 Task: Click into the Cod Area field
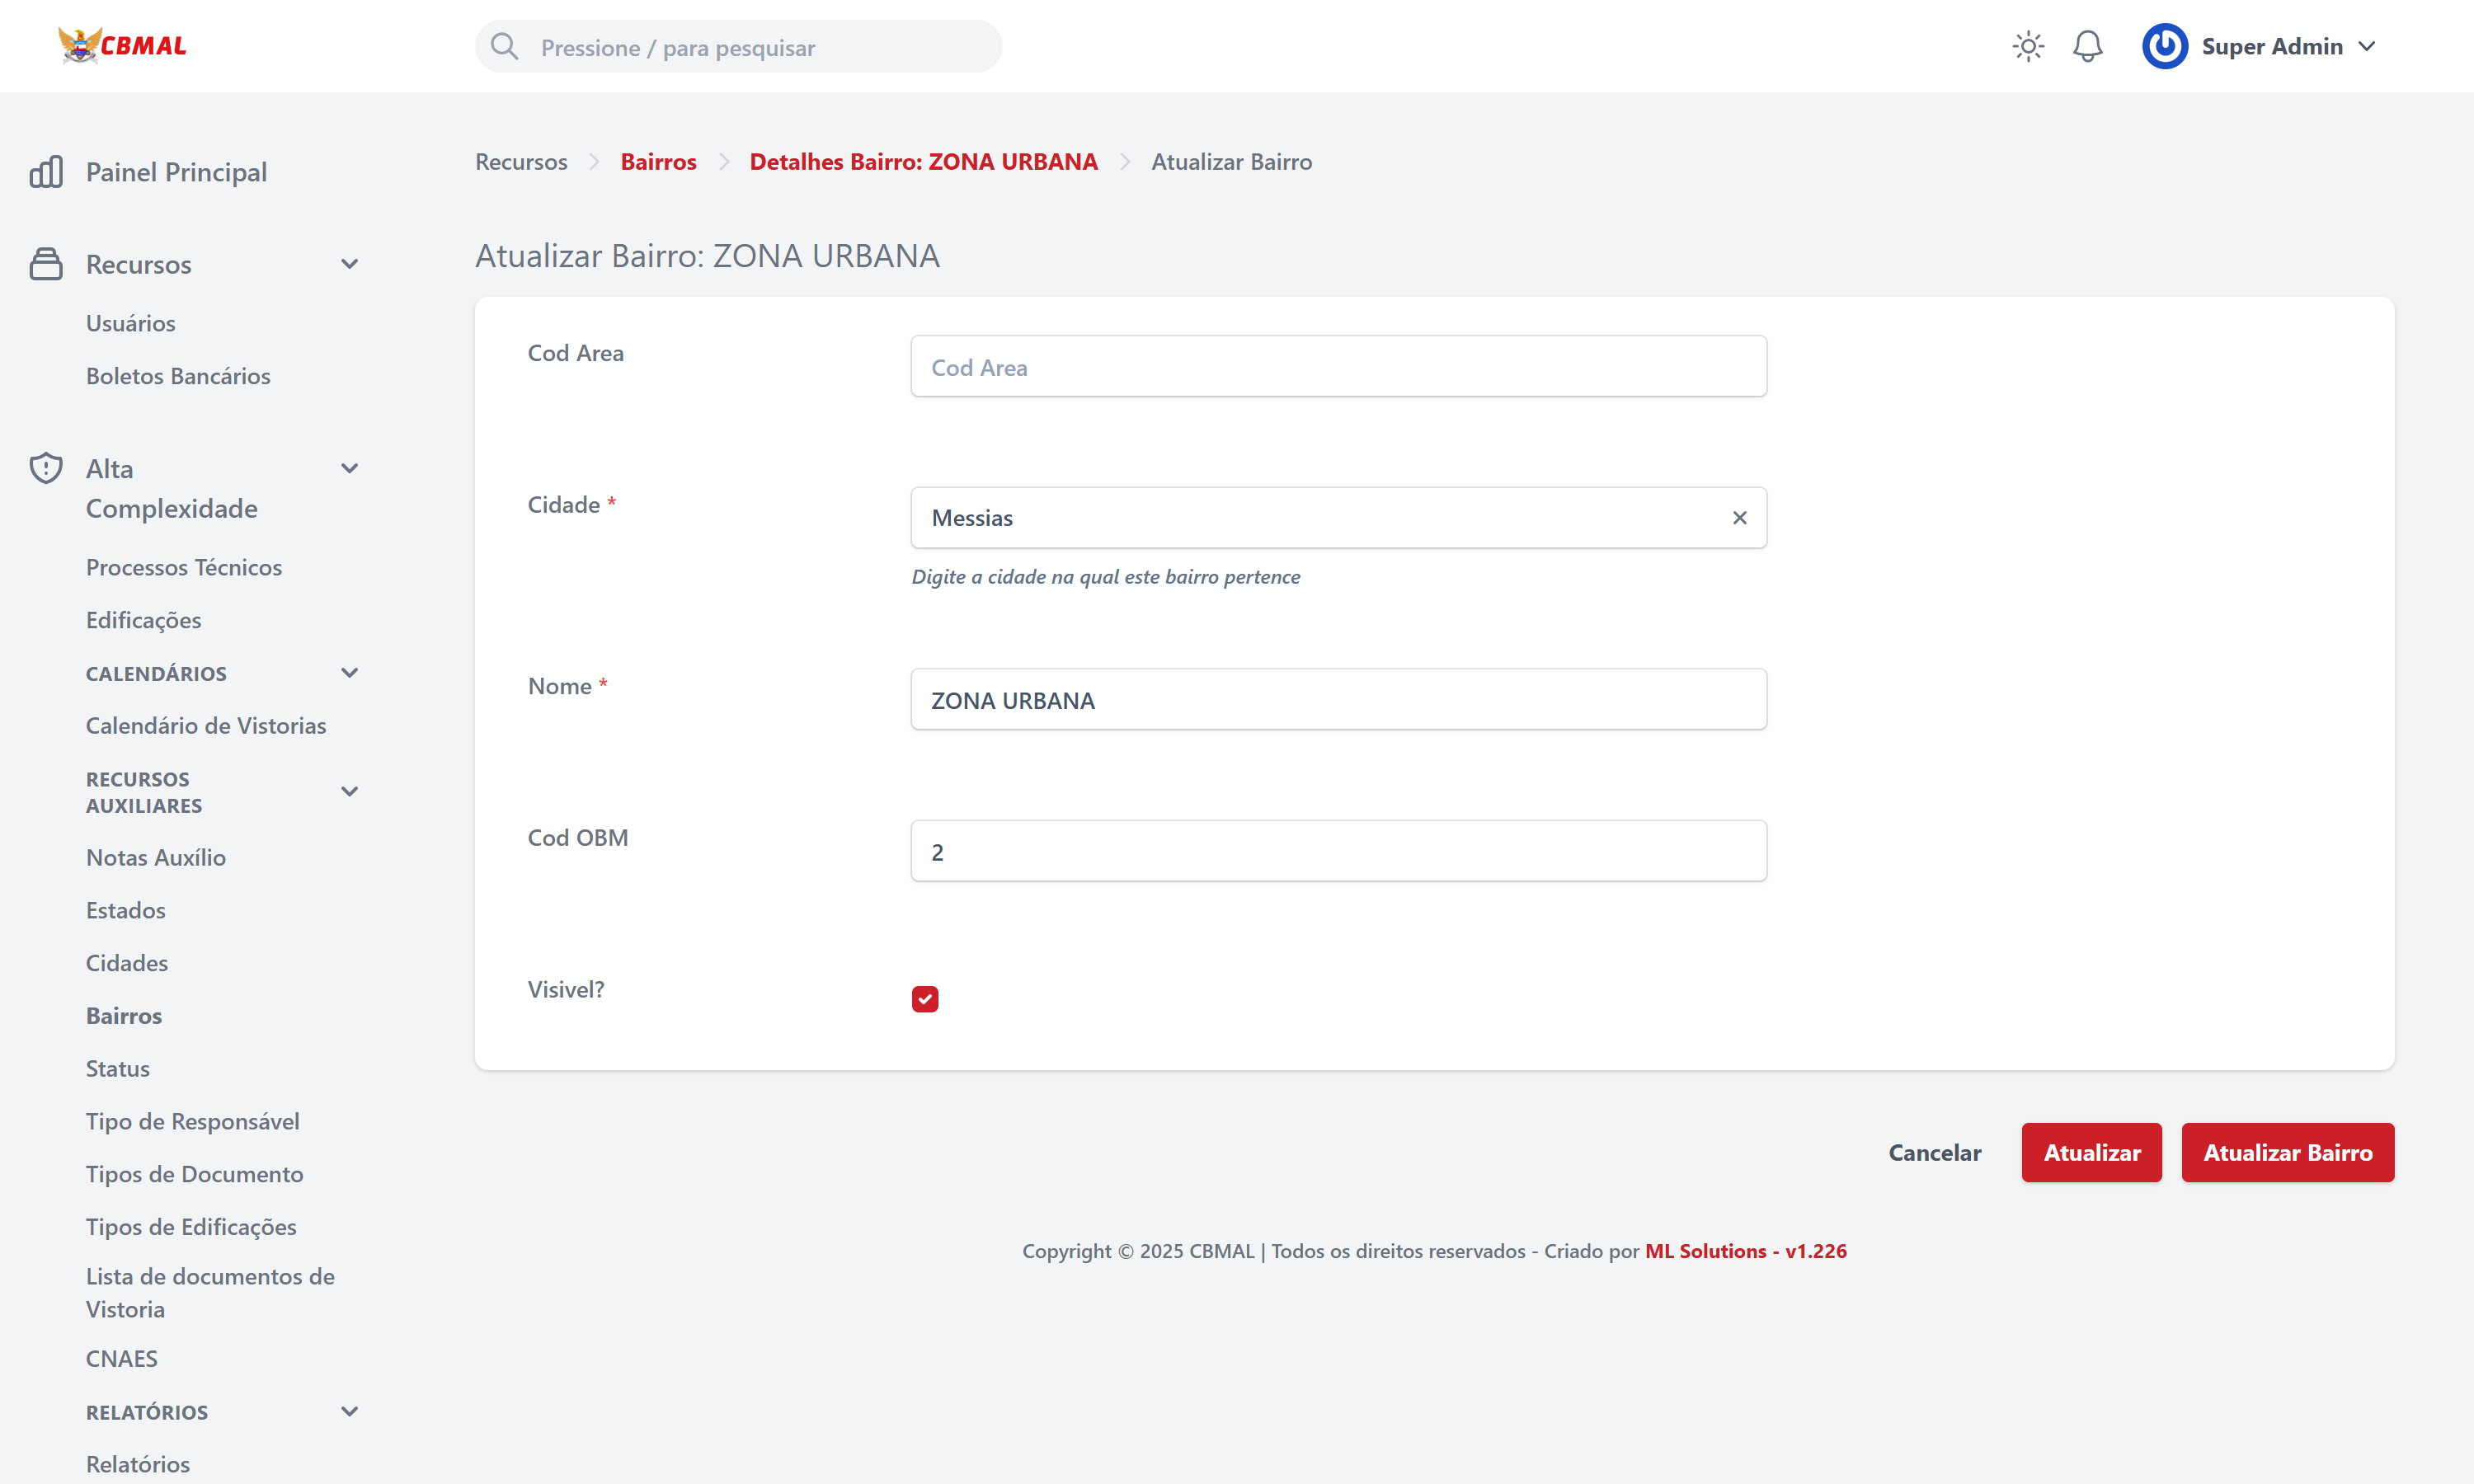pos(1338,367)
